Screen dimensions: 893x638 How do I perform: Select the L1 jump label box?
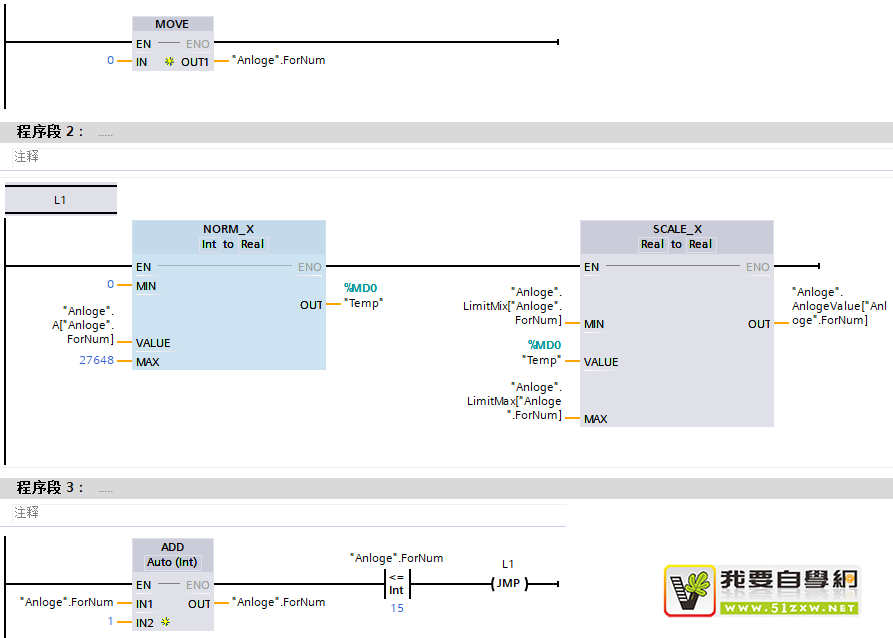(x=60, y=200)
